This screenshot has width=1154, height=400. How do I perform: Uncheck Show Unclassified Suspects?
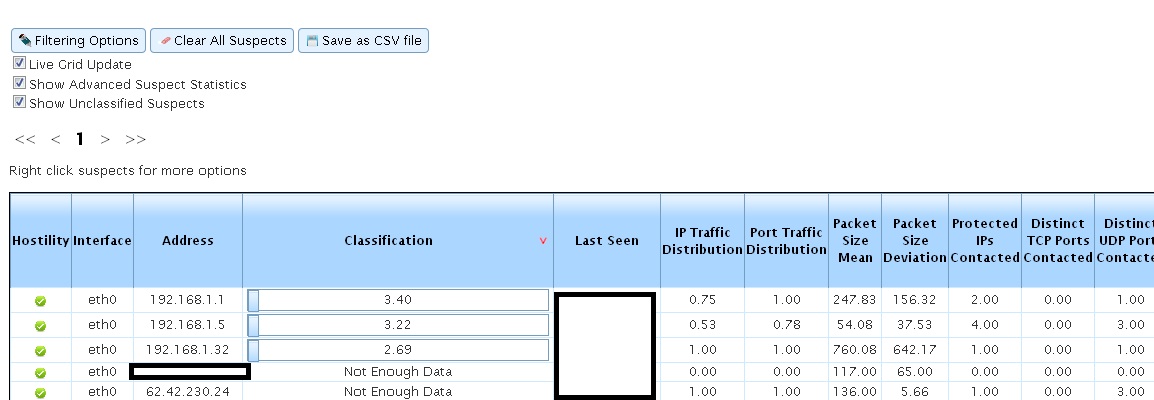click(x=19, y=103)
